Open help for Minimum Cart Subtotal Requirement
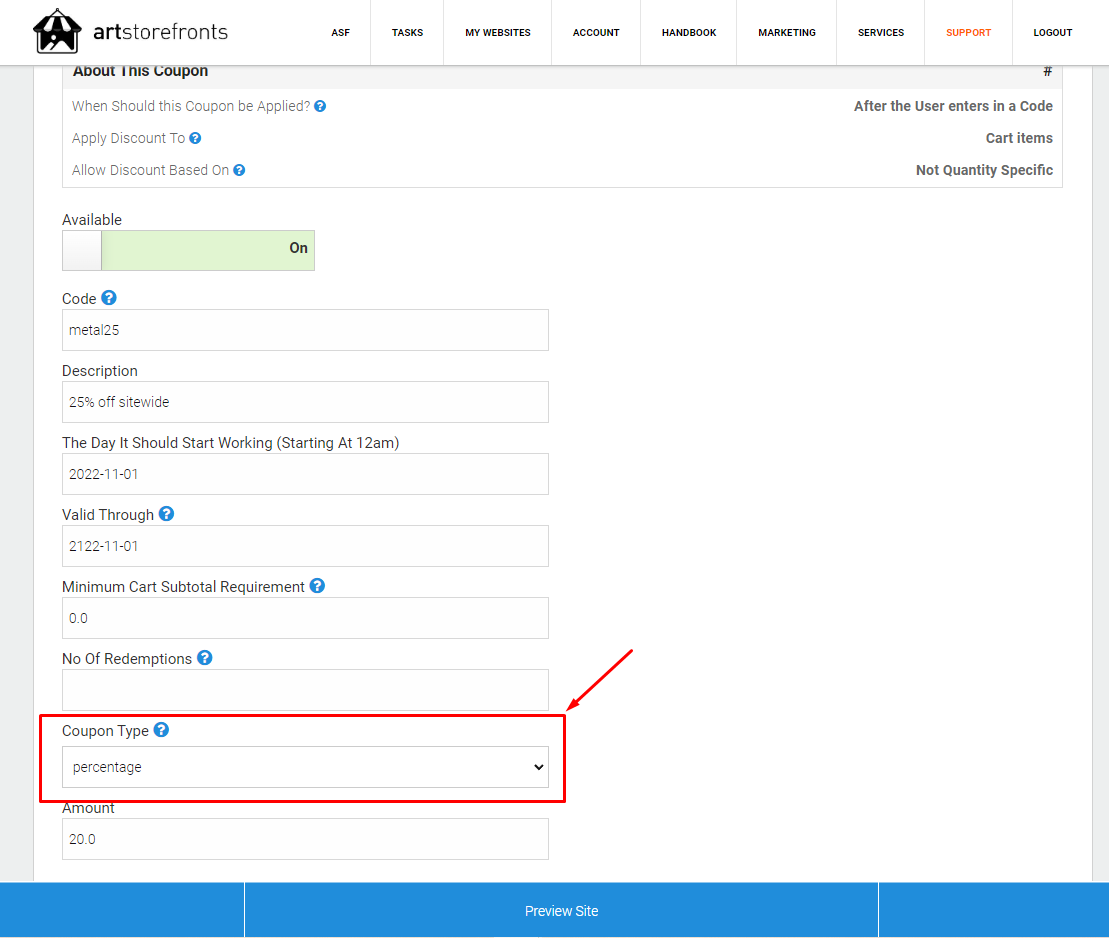Screen dimensions: 1109x938 coord(317,586)
